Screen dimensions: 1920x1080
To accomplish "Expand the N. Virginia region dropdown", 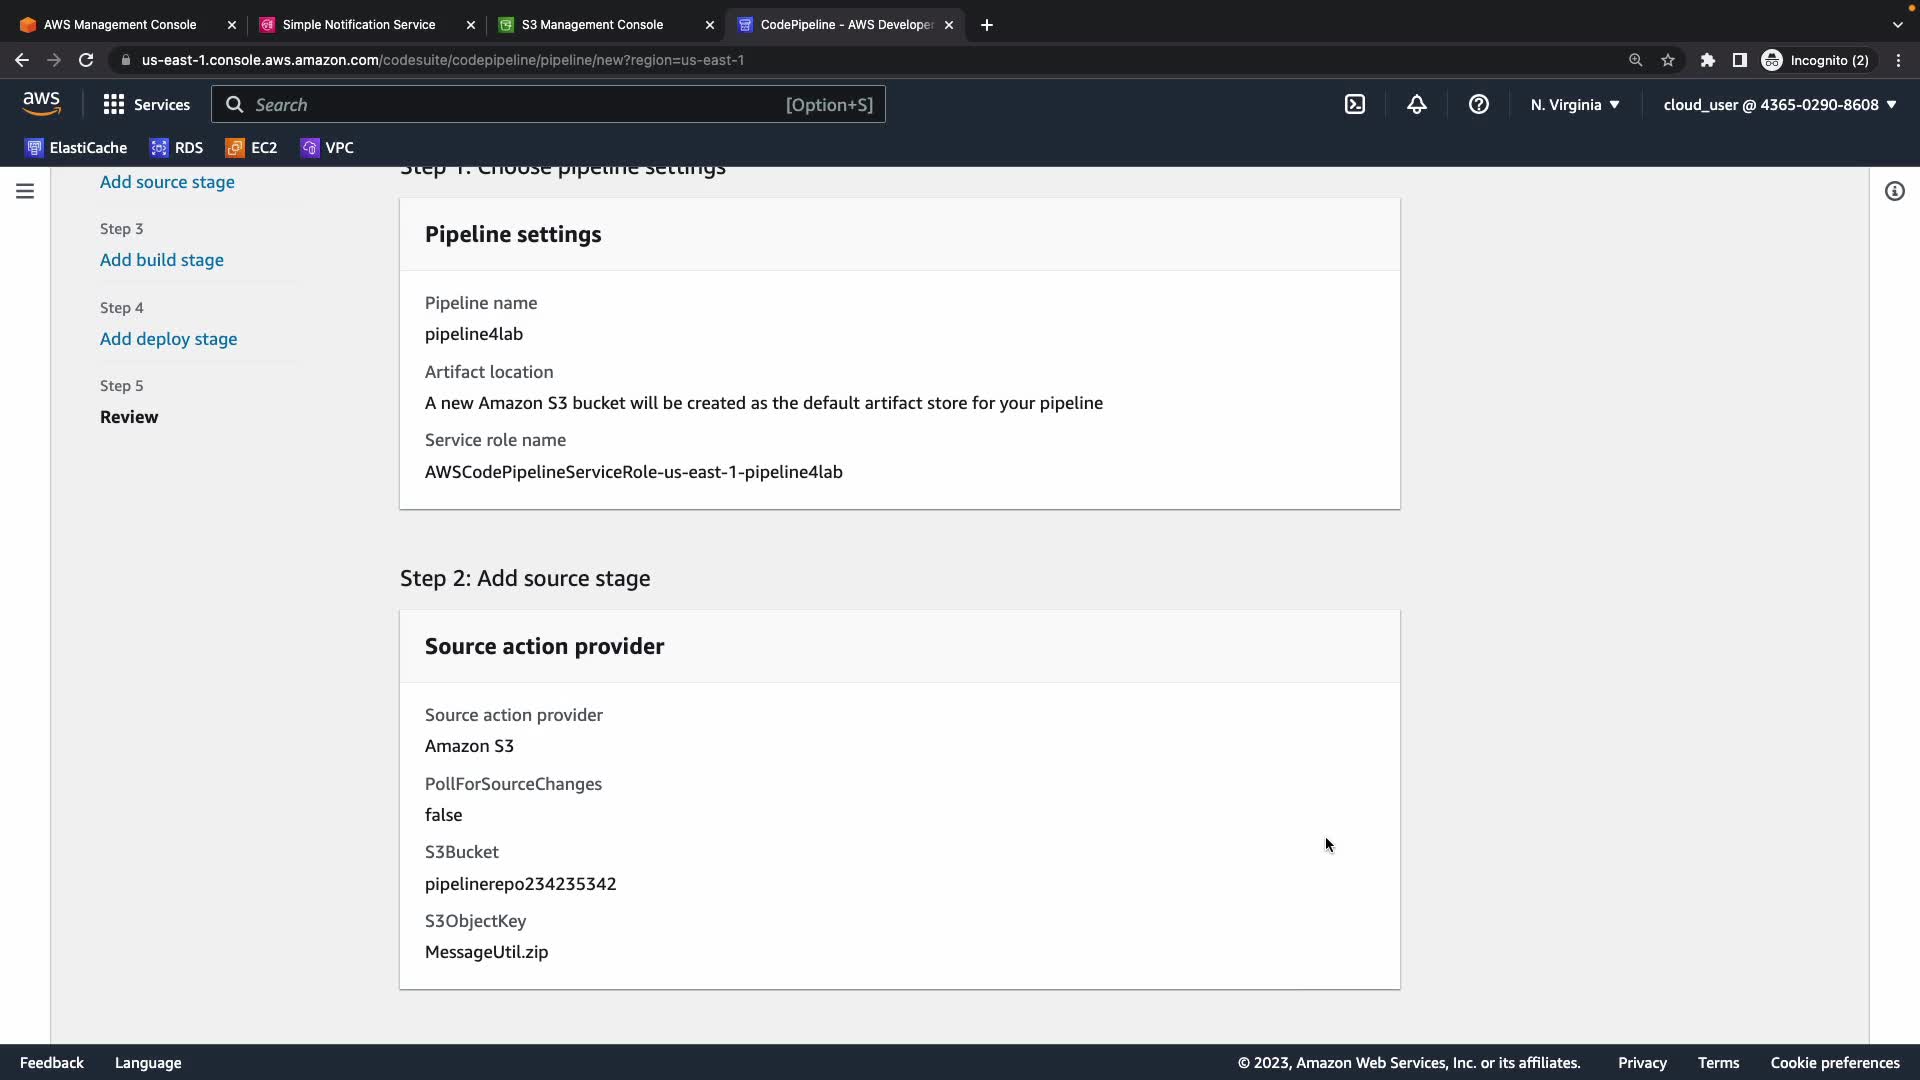I will pos(1575,104).
